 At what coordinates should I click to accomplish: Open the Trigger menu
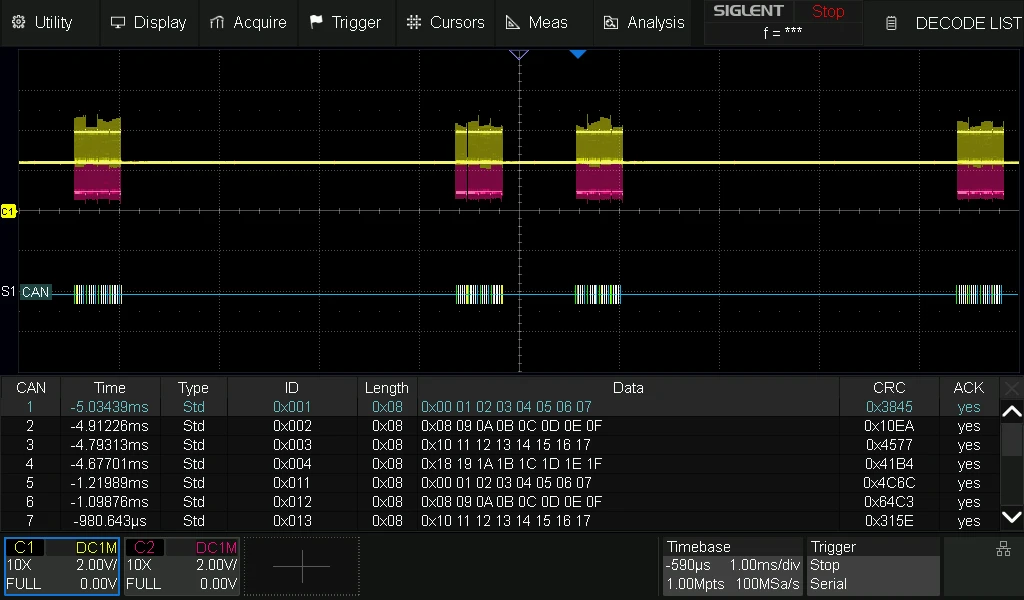tap(344, 23)
